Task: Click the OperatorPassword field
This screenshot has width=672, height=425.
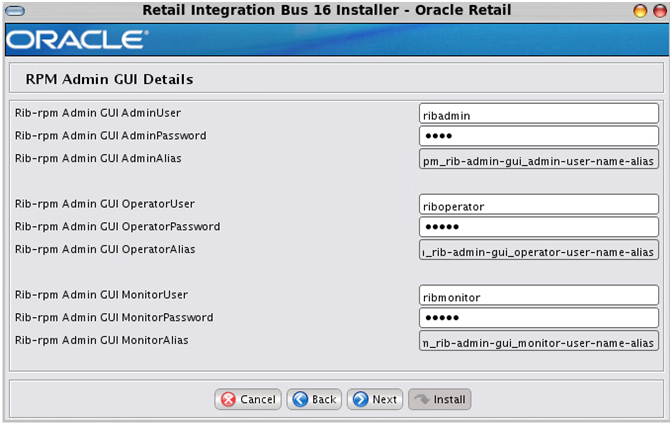Action: [539, 227]
